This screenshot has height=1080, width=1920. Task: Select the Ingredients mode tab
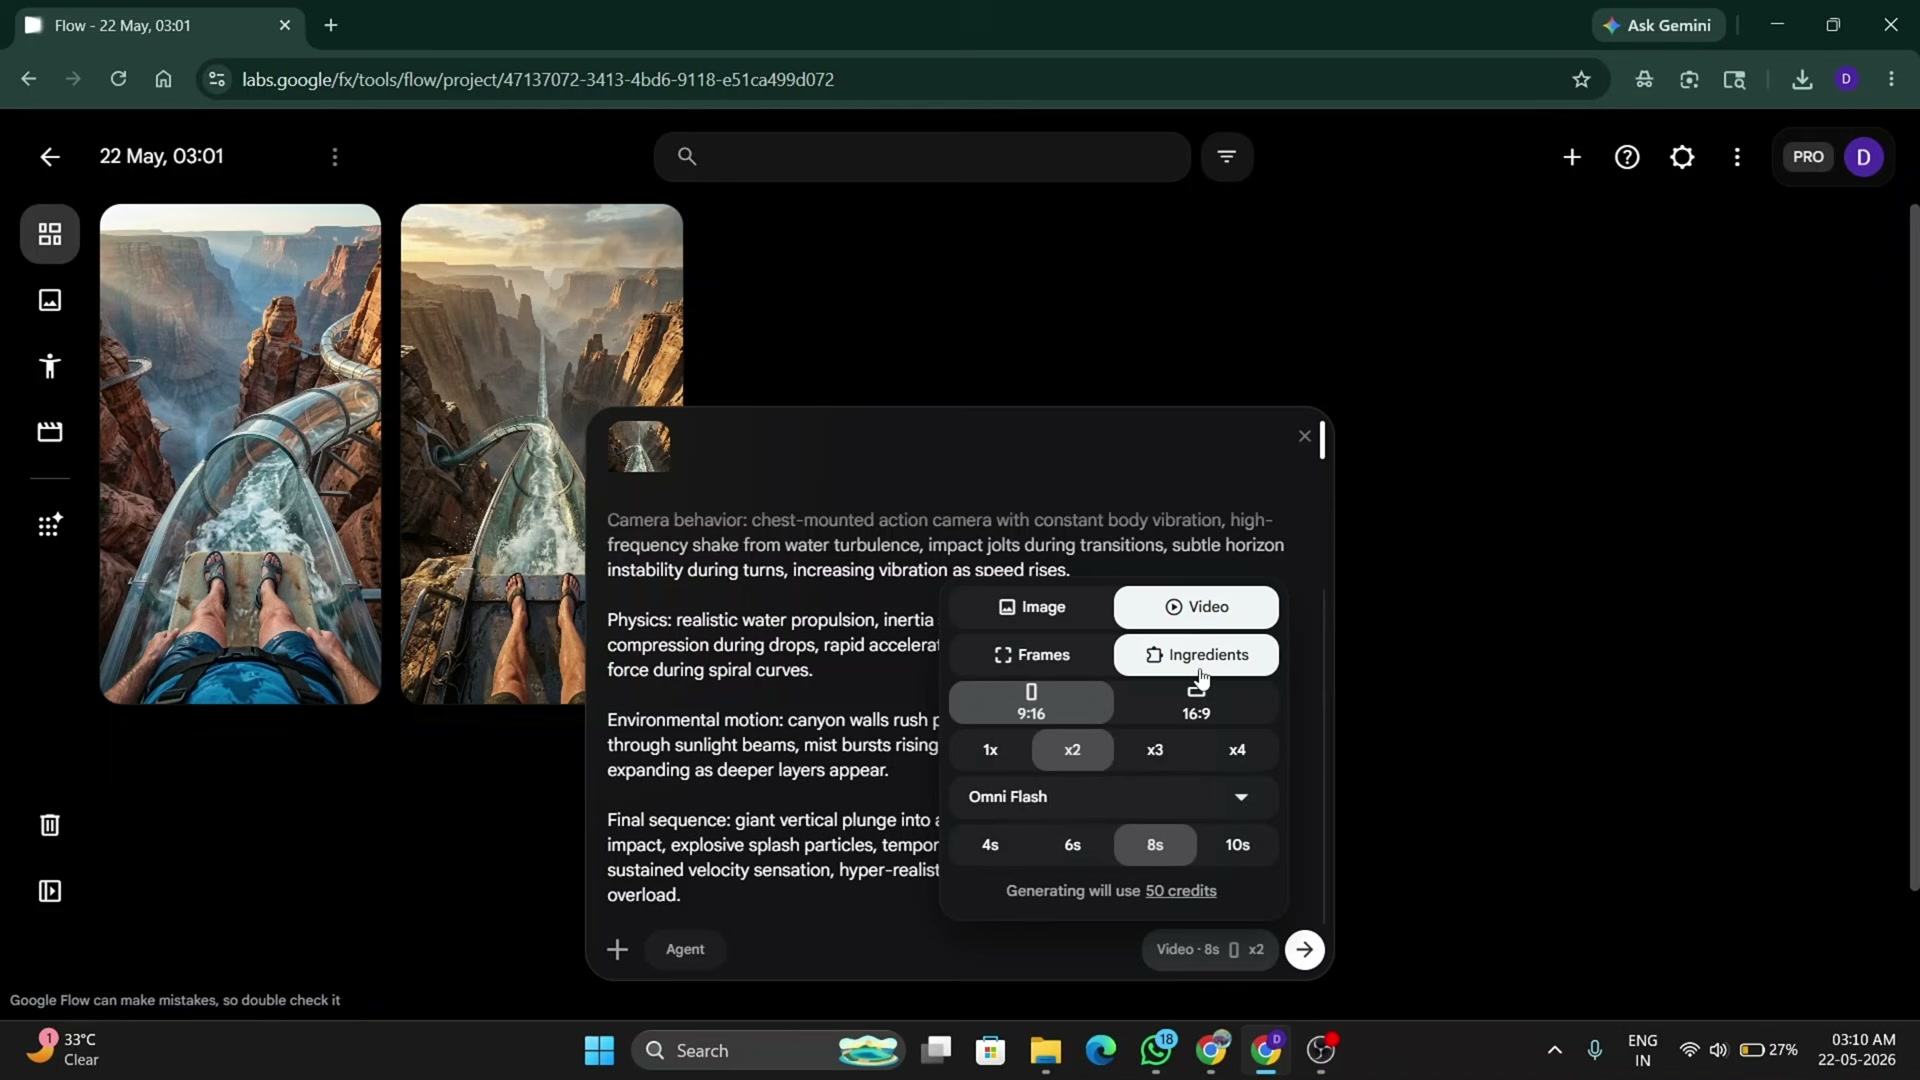[1196, 655]
